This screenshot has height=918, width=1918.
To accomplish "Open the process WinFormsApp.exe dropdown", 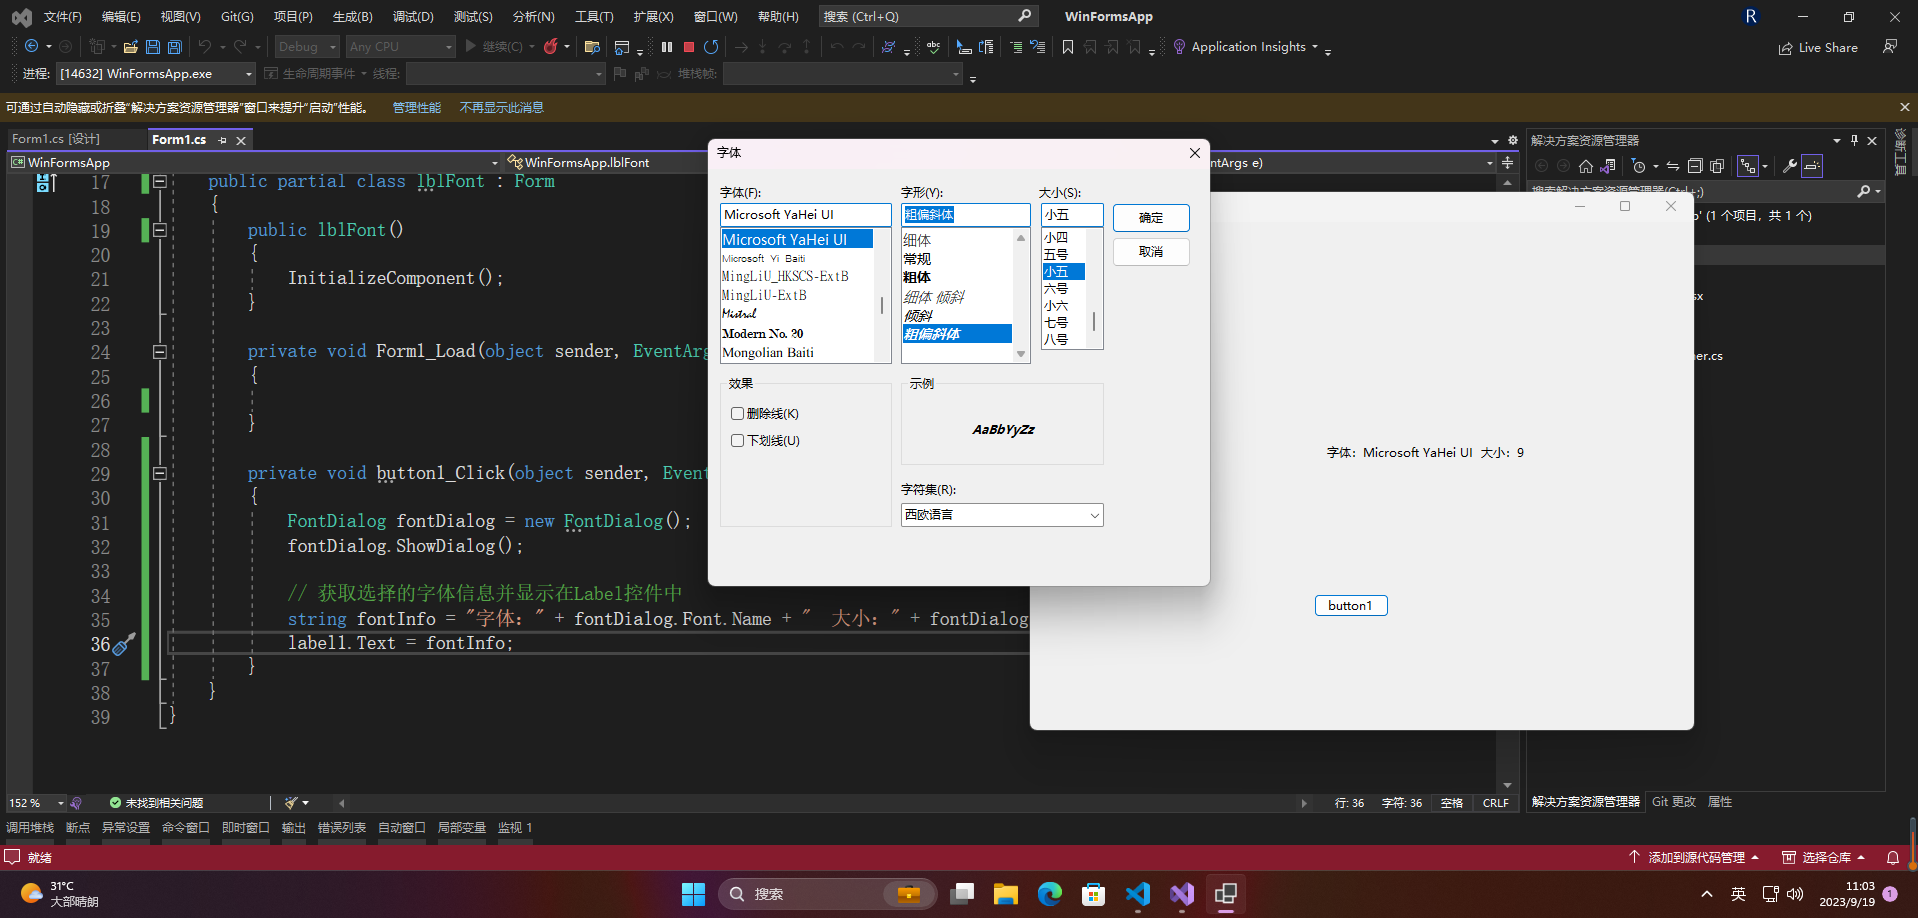I will (x=156, y=74).
